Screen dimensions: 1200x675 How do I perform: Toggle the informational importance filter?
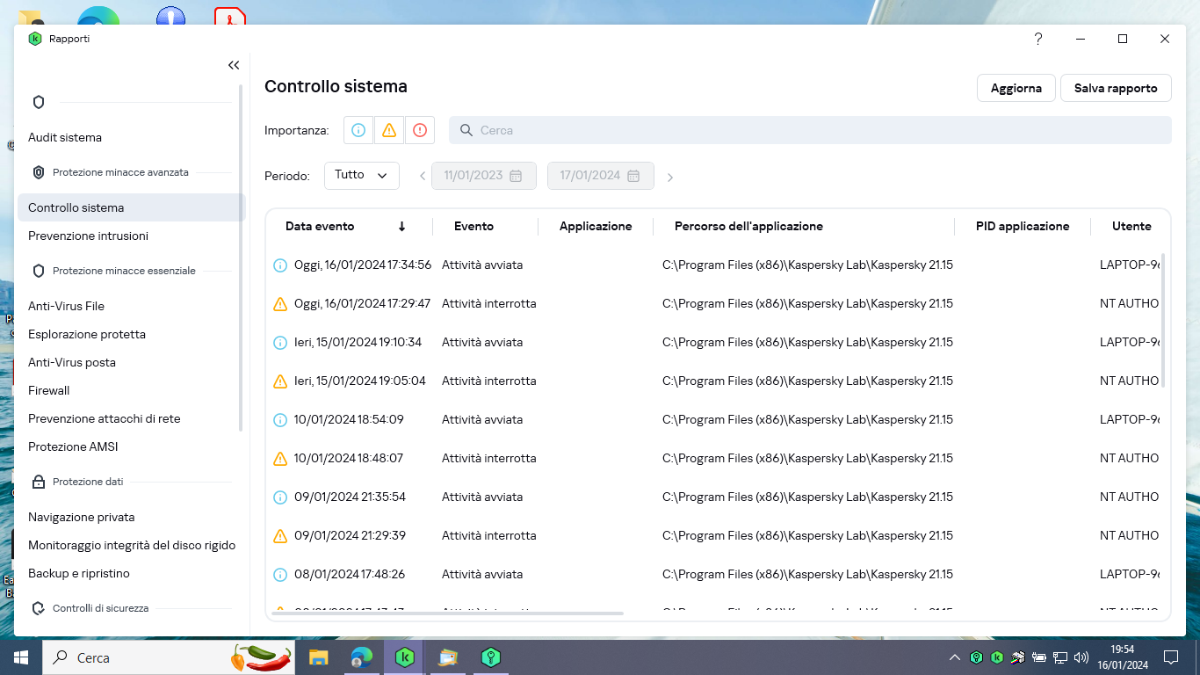coord(359,130)
